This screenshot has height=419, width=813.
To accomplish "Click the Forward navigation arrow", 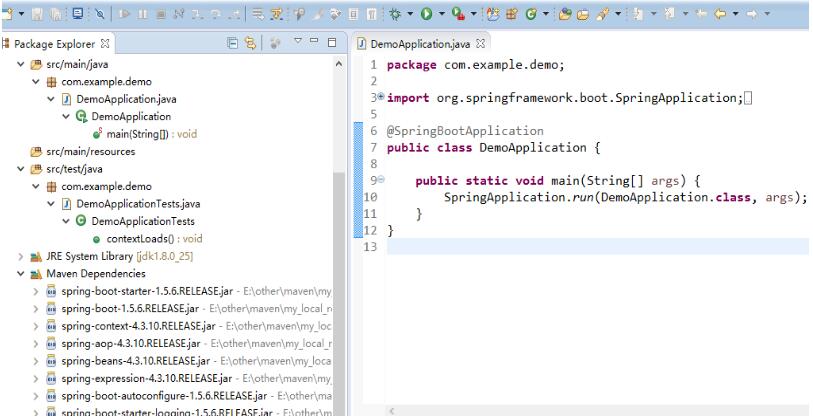I will [751, 14].
